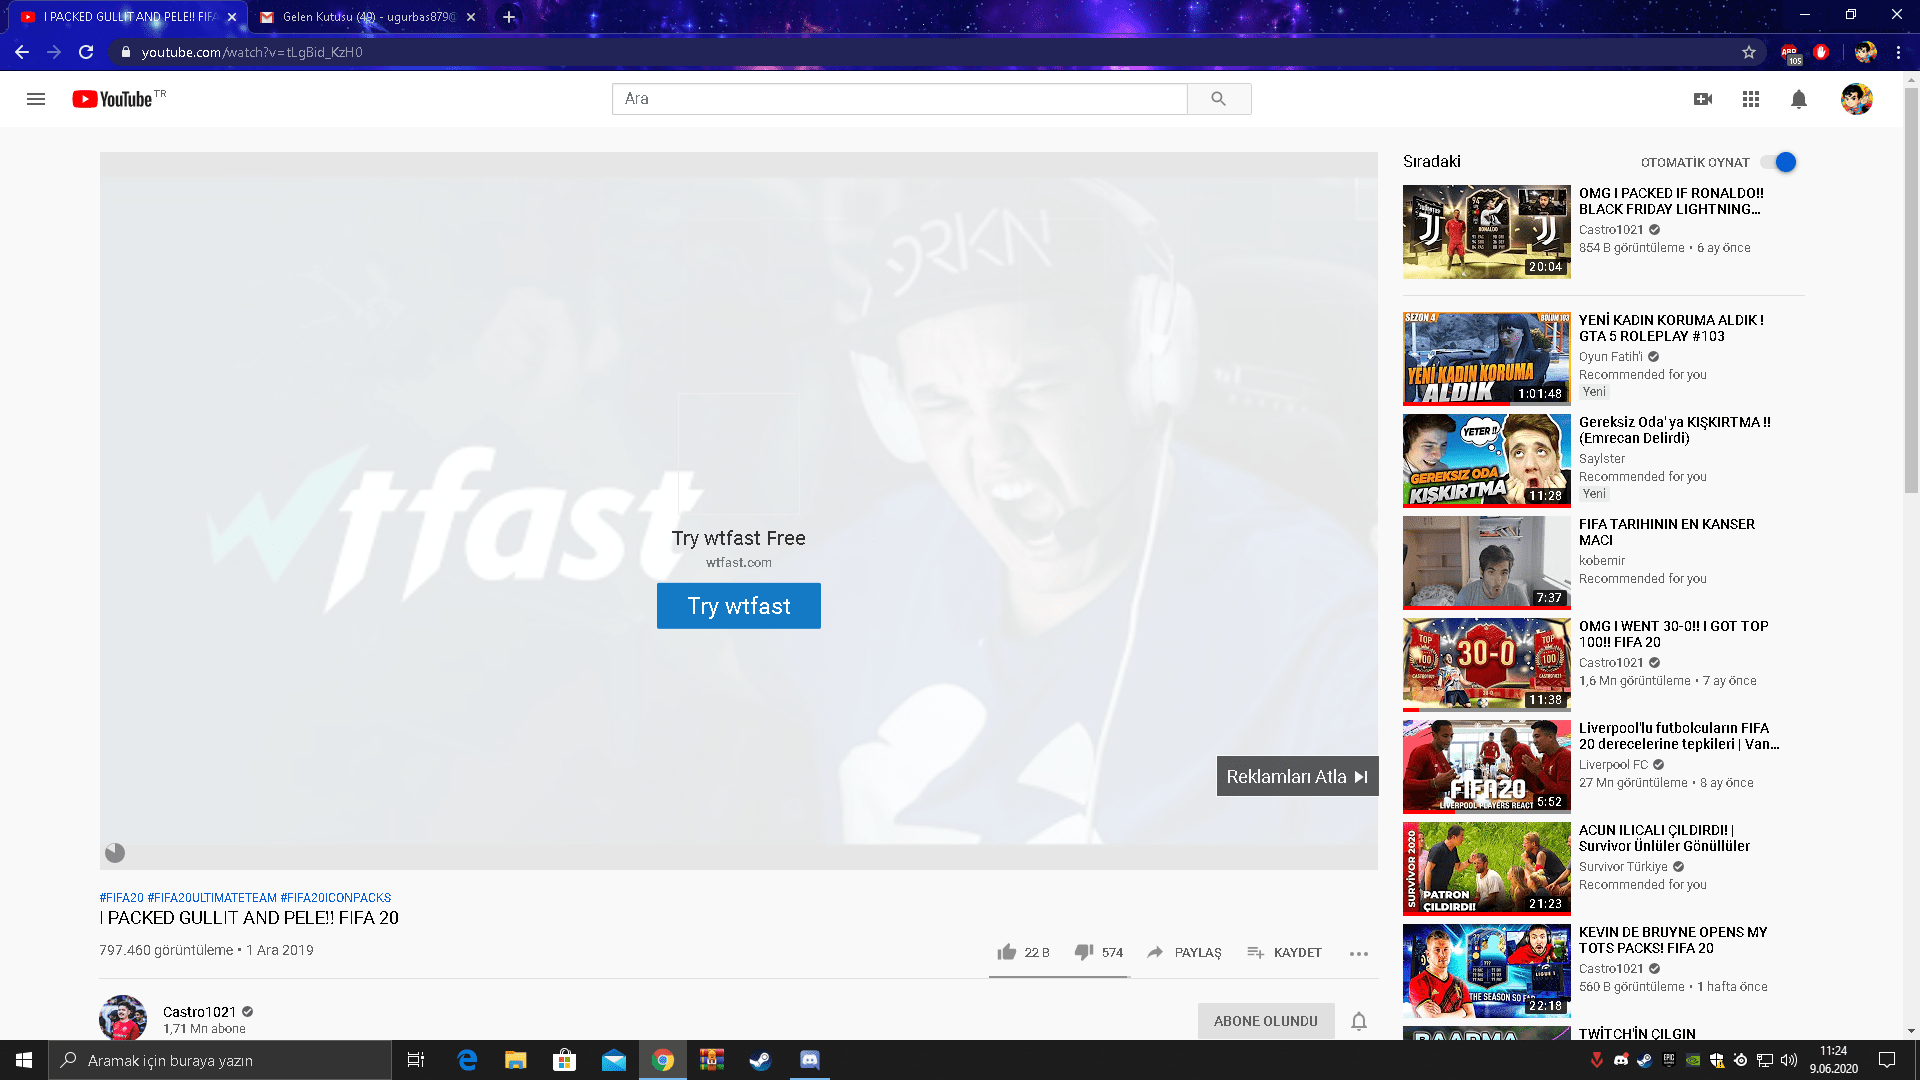Image resolution: width=1920 pixels, height=1080 pixels.
Task: Dislike the video with thumbs down
Action: coord(1084,952)
